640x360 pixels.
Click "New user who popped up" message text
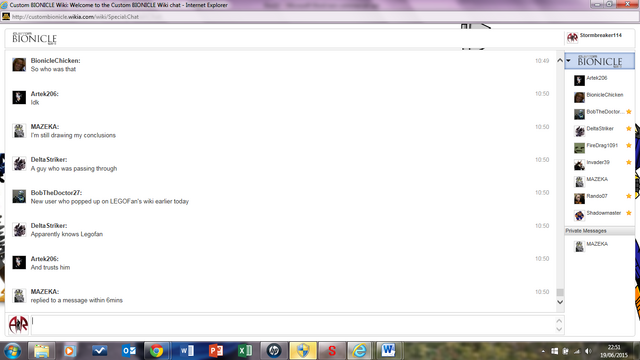point(110,201)
